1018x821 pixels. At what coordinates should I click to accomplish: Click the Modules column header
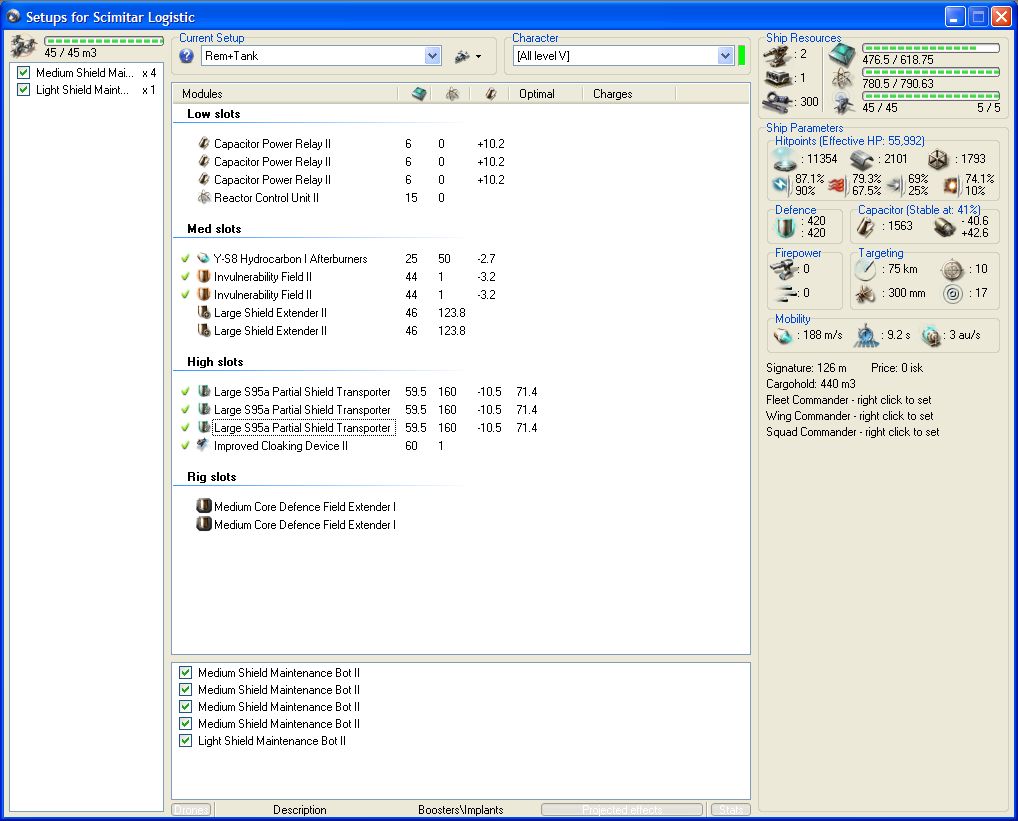286,94
